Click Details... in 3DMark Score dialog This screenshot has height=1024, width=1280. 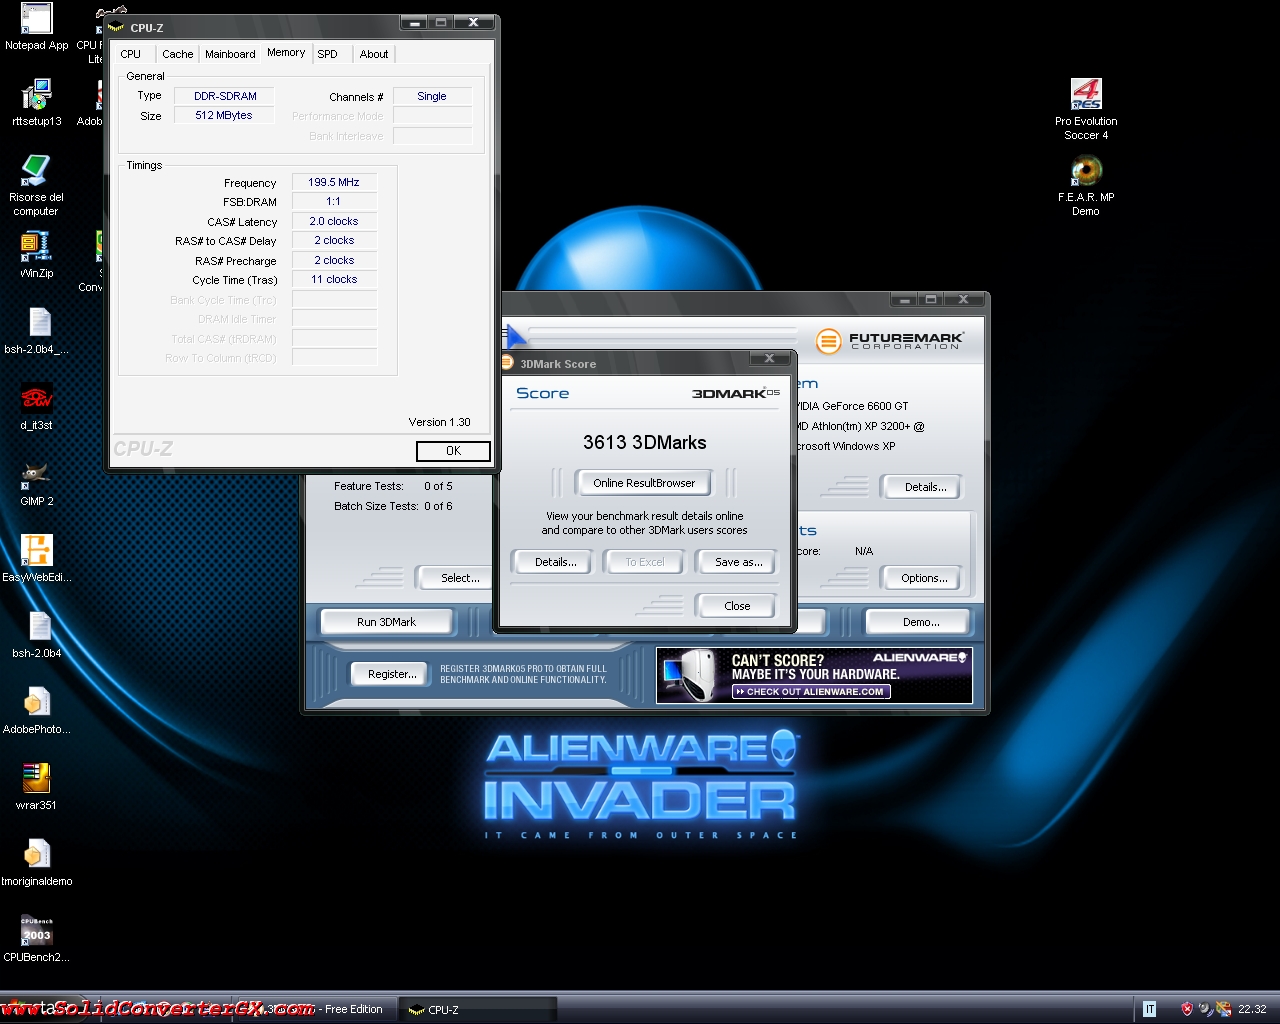(x=555, y=562)
